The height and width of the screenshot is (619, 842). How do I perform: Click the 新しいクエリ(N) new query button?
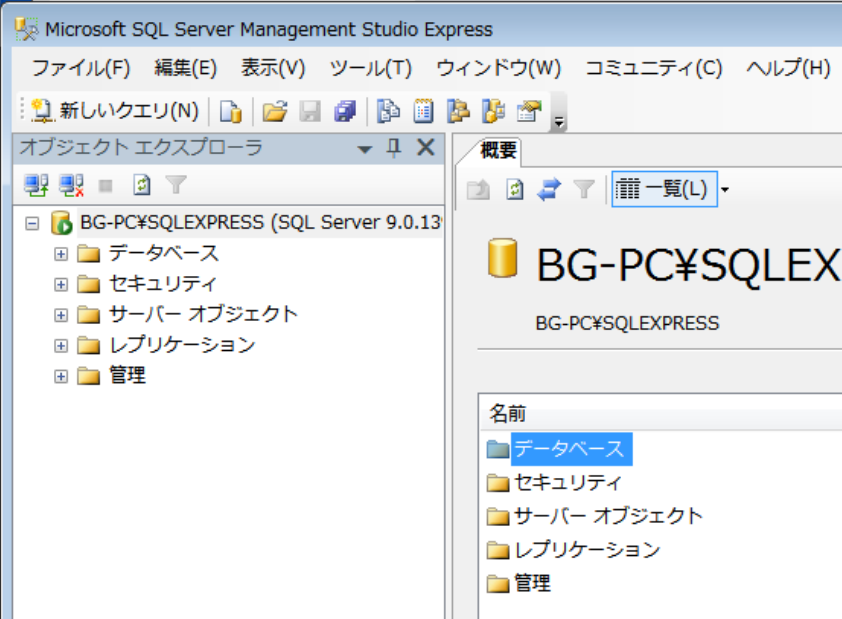(x=115, y=111)
